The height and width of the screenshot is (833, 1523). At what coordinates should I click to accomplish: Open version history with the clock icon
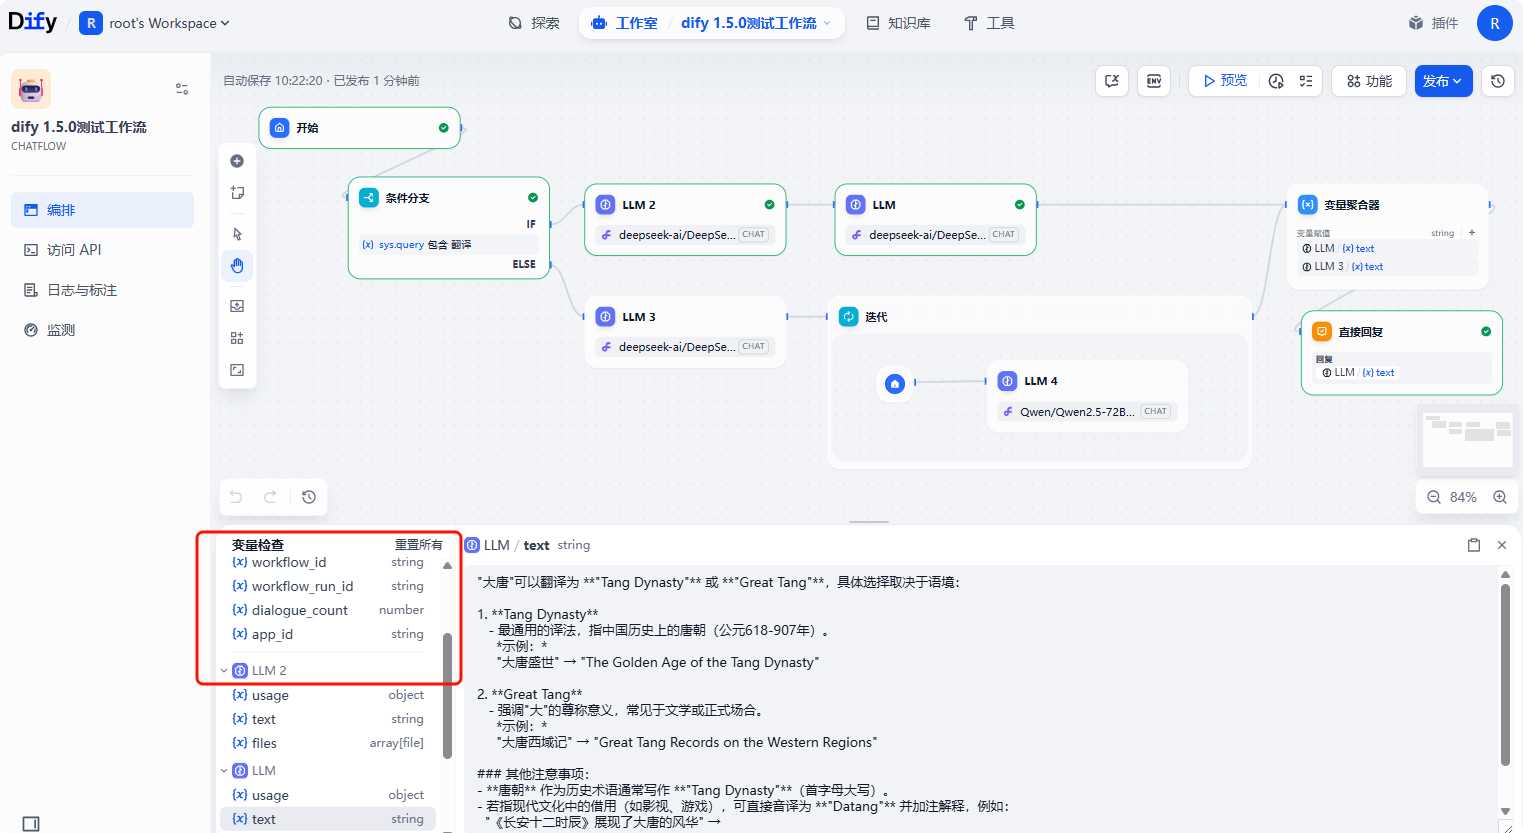[x=1497, y=81]
